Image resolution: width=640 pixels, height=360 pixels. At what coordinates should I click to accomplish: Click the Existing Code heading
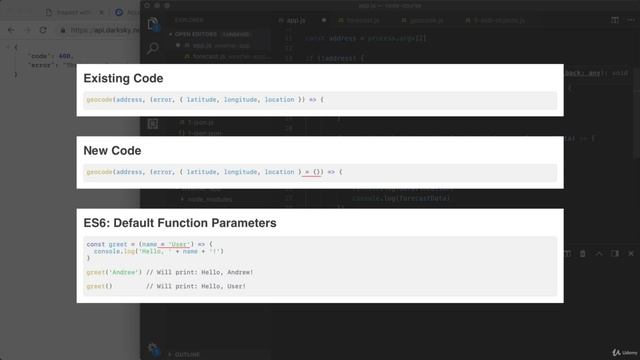coord(123,78)
